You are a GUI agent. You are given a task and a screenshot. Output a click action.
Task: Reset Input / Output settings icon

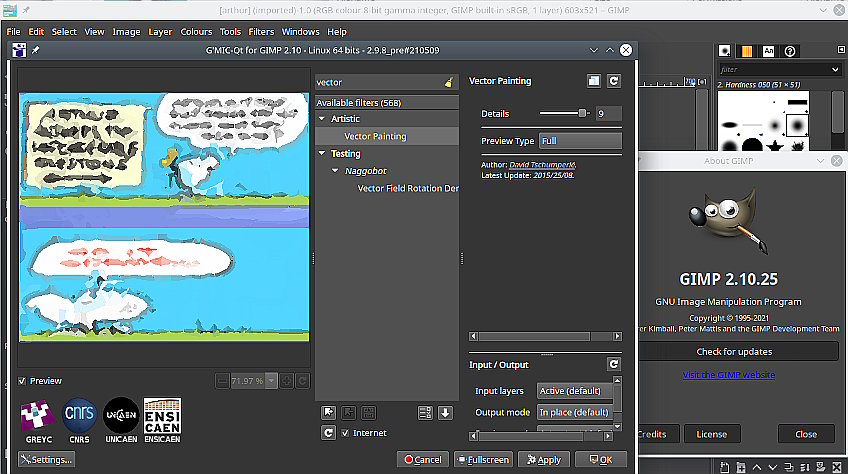coord(614,364)
